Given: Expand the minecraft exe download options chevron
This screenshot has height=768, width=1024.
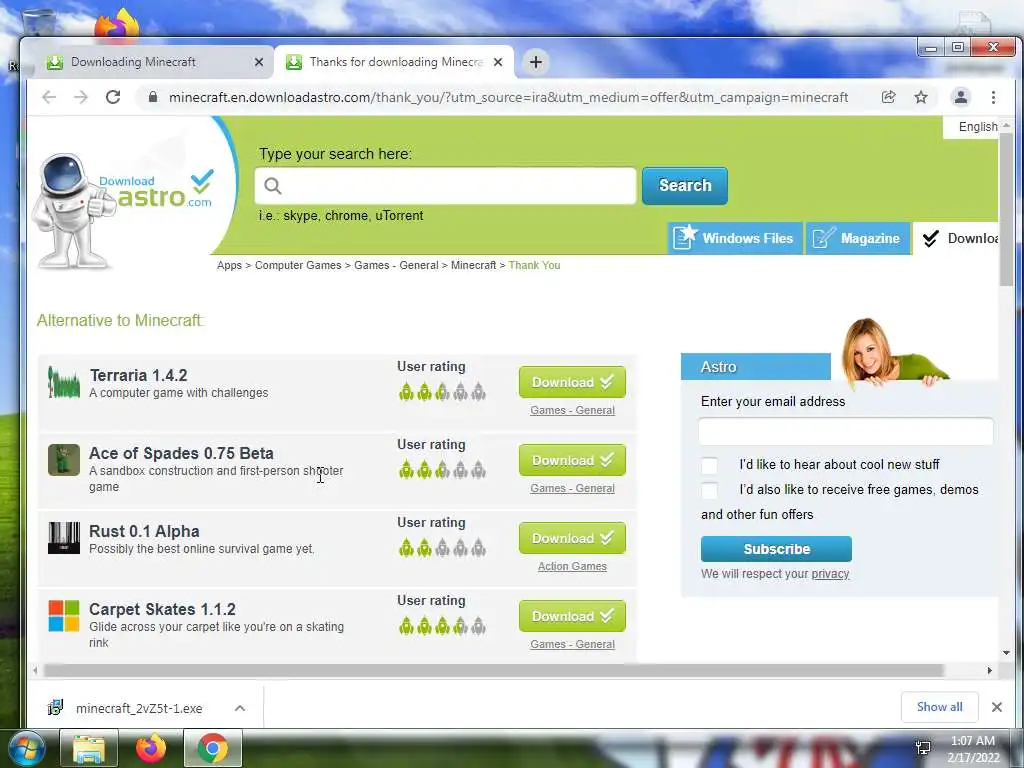Looking at the screenshot, I should click(x=240, y=708).
